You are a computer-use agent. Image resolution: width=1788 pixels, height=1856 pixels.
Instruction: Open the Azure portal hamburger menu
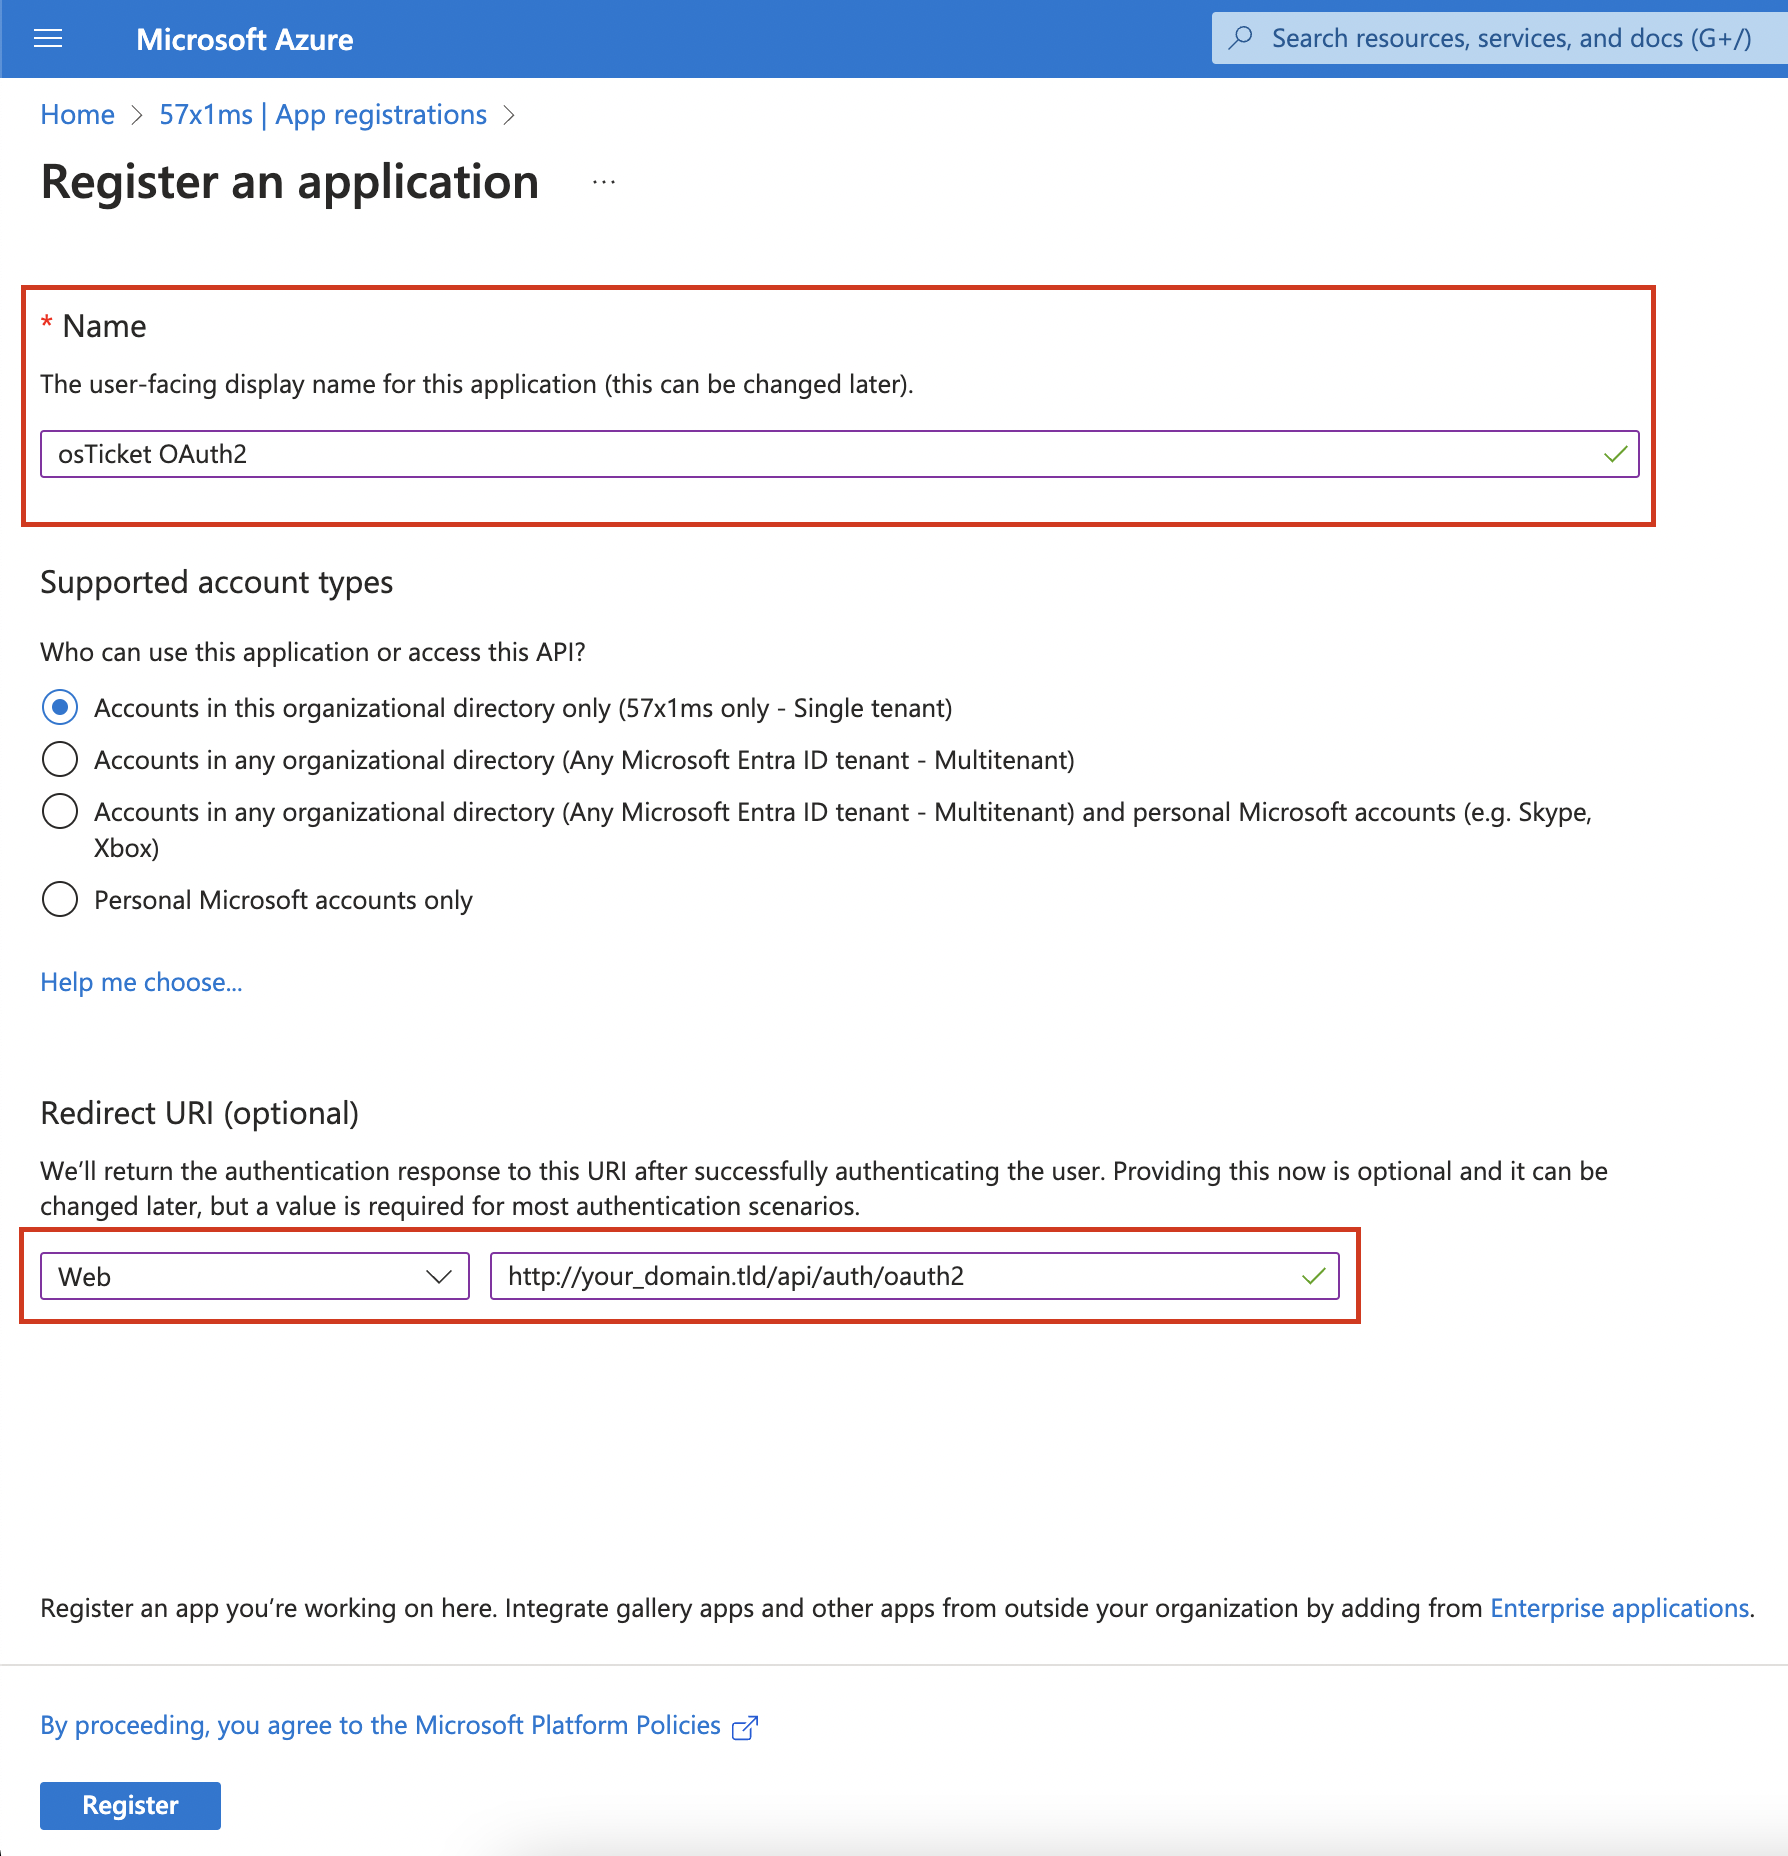(47, 38)
